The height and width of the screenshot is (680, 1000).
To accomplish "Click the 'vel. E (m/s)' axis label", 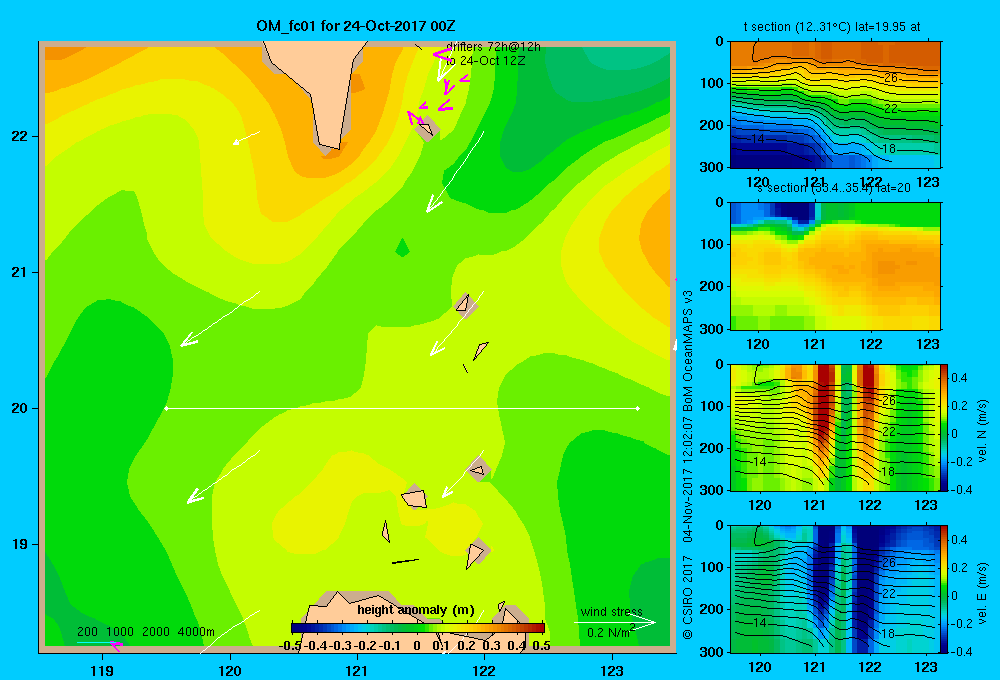I will coord(983,593).
